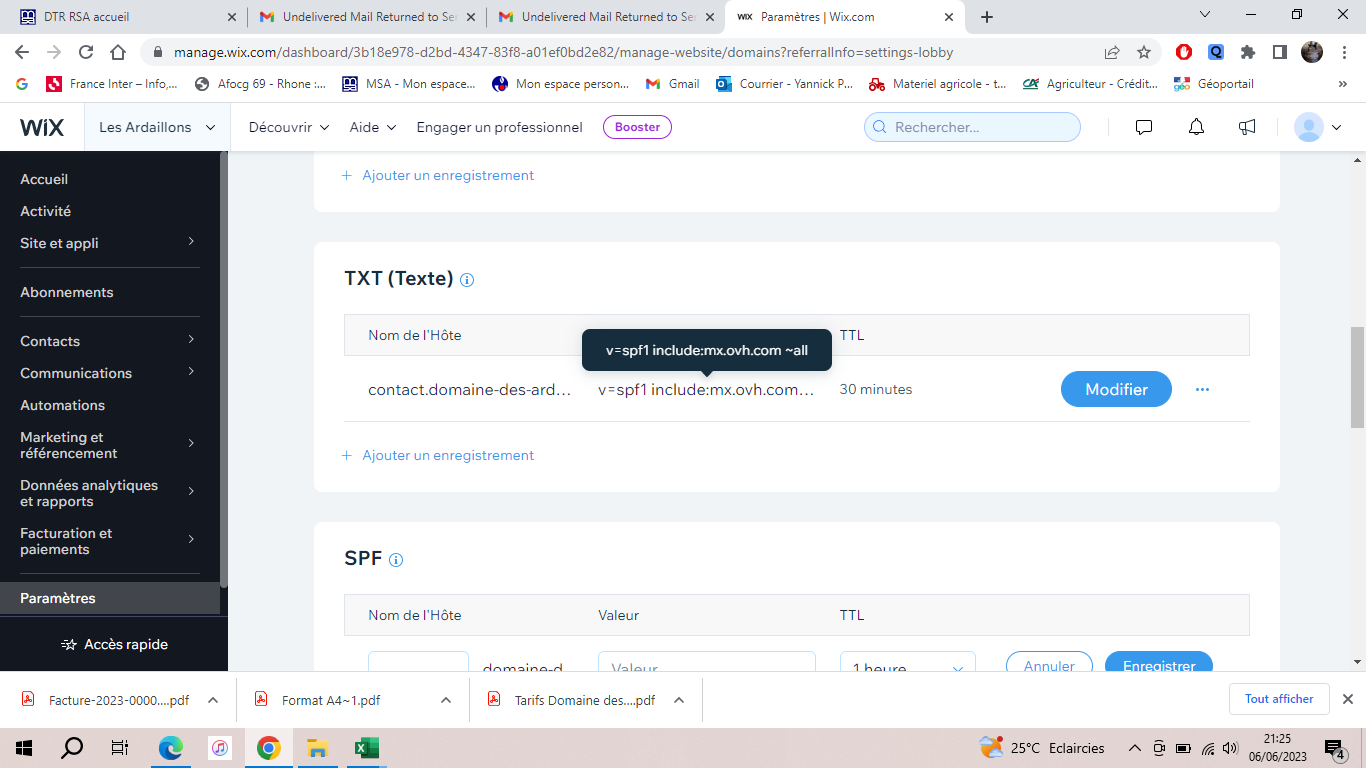Expand the Contacts sidebar section
The width and height of the screenshot is (1366, 768).
point(109,341)
